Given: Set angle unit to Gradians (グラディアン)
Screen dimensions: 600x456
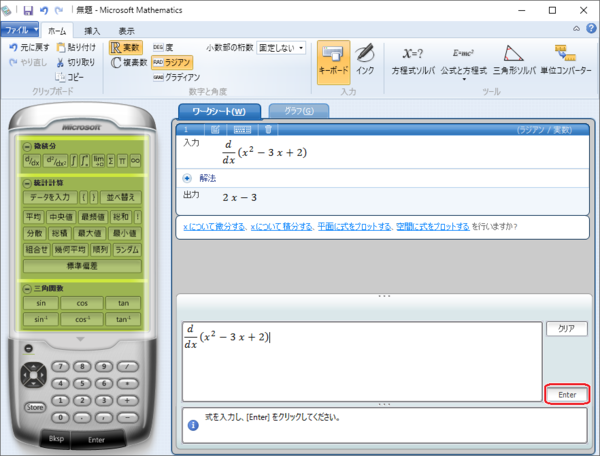Looking at the screenshot, I should point(176,77).
